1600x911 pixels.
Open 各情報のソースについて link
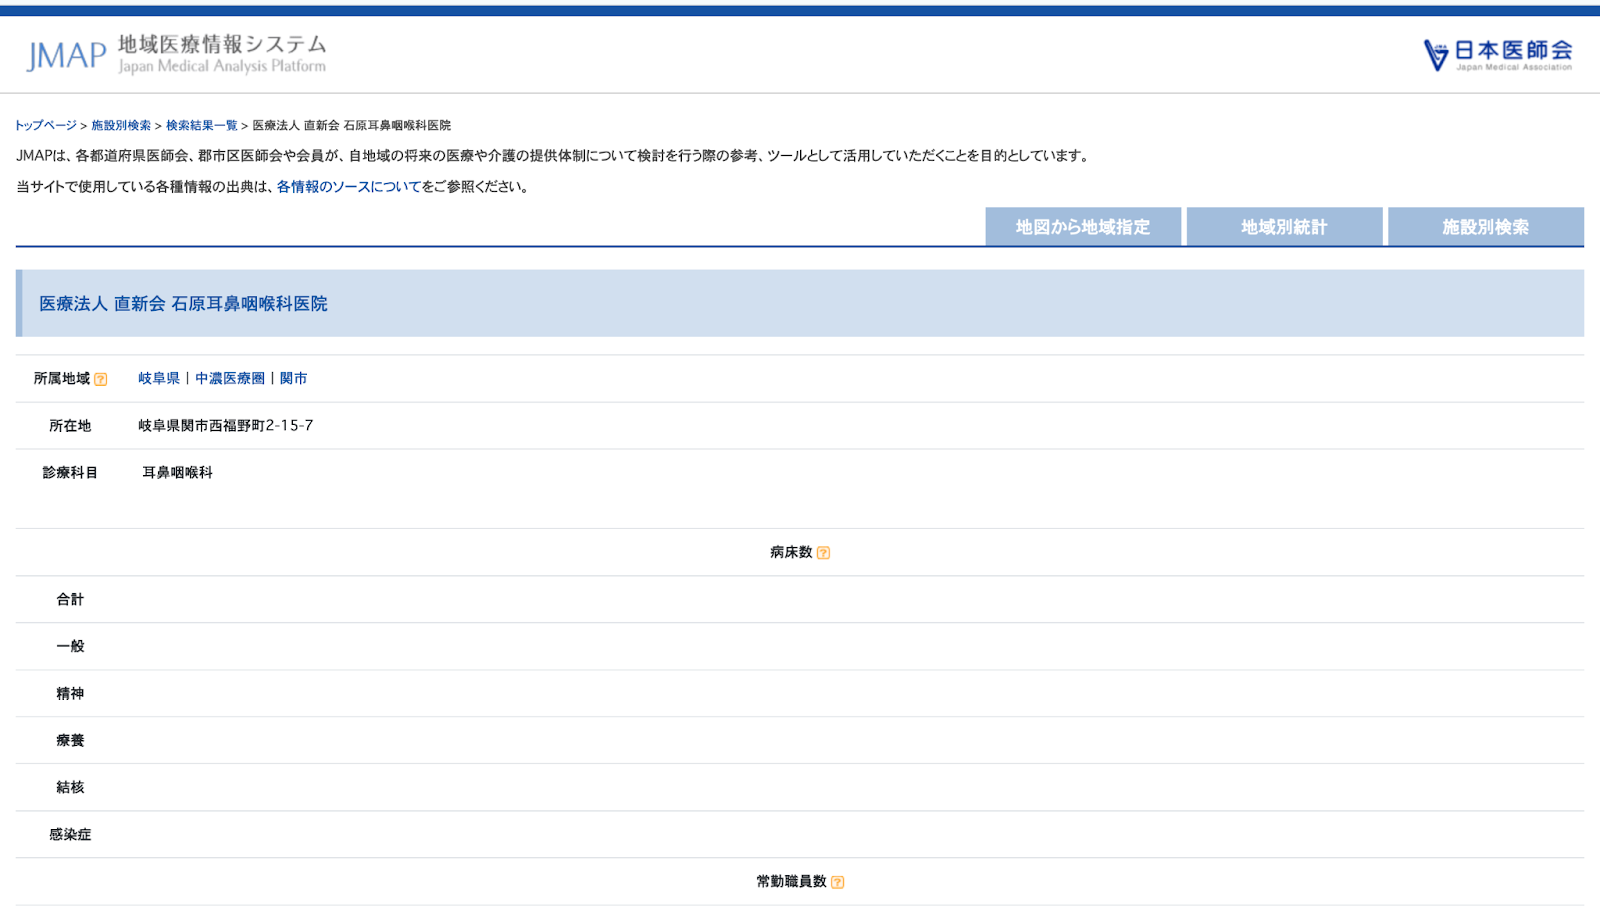(348, 187)
